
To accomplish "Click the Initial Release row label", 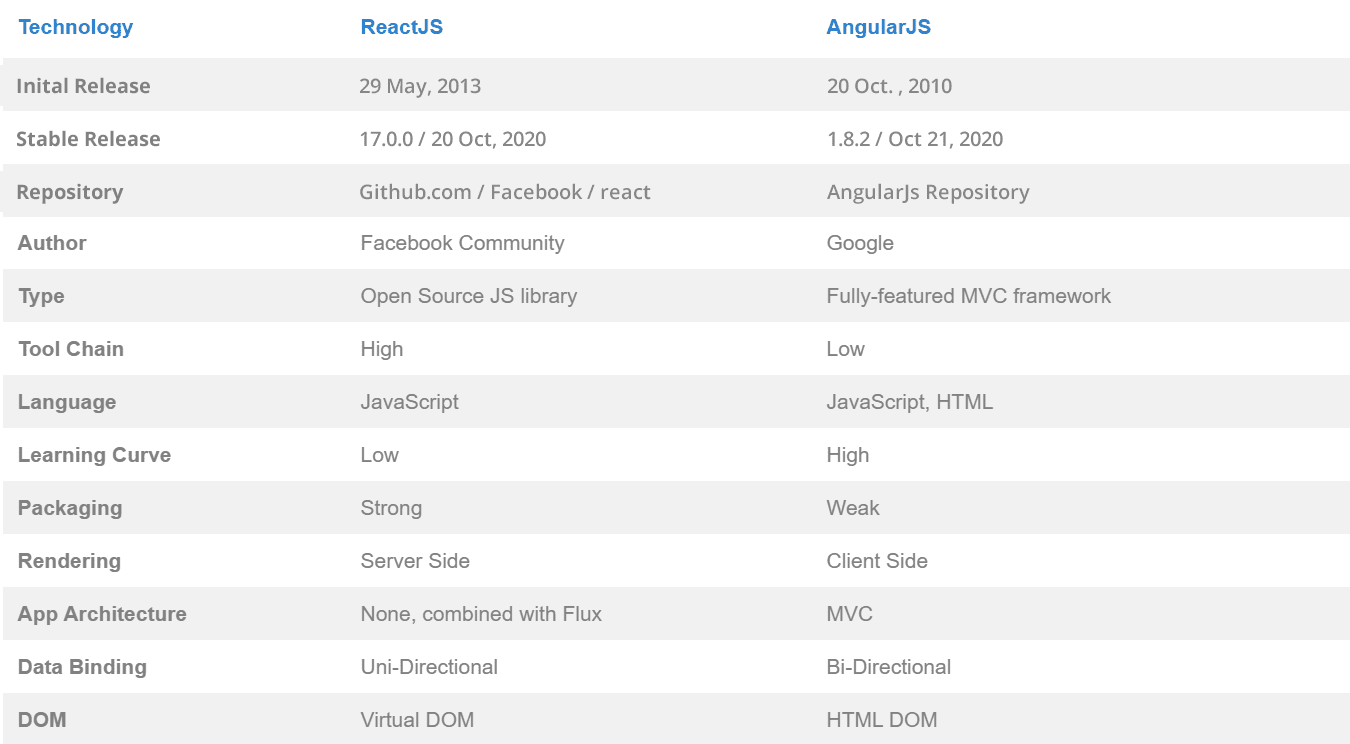I will click(x=83, y=86).
